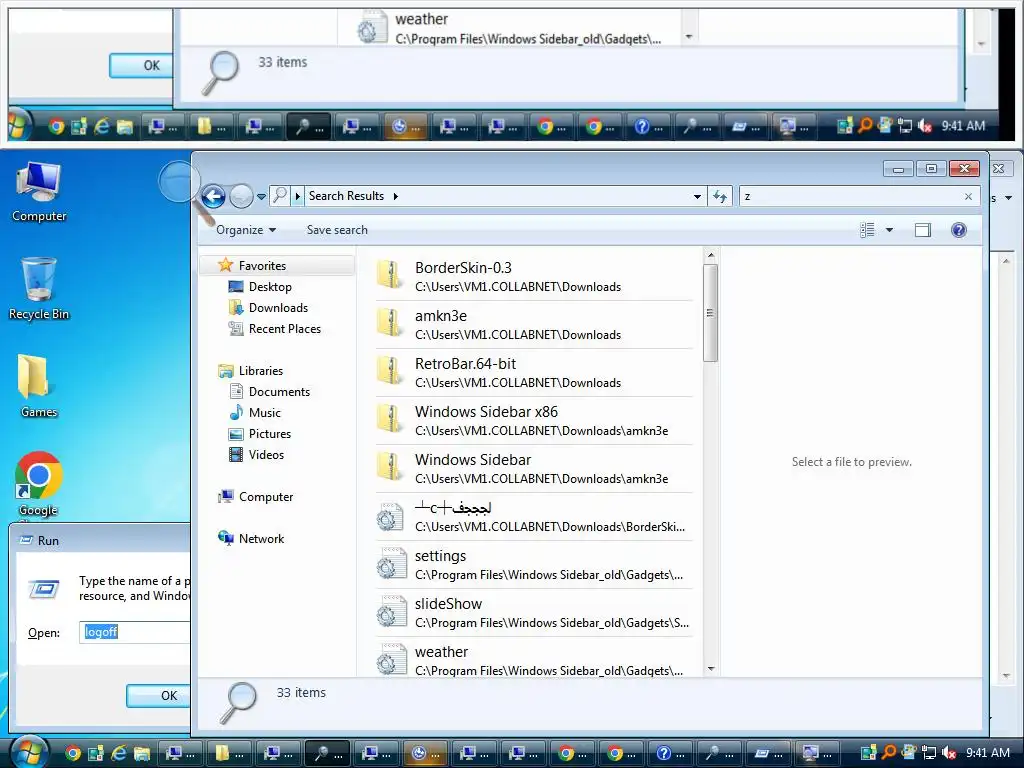The image size is (1024, 768).
Task: Open Start menu from the bottom taskbar
Action: (29, 753)
